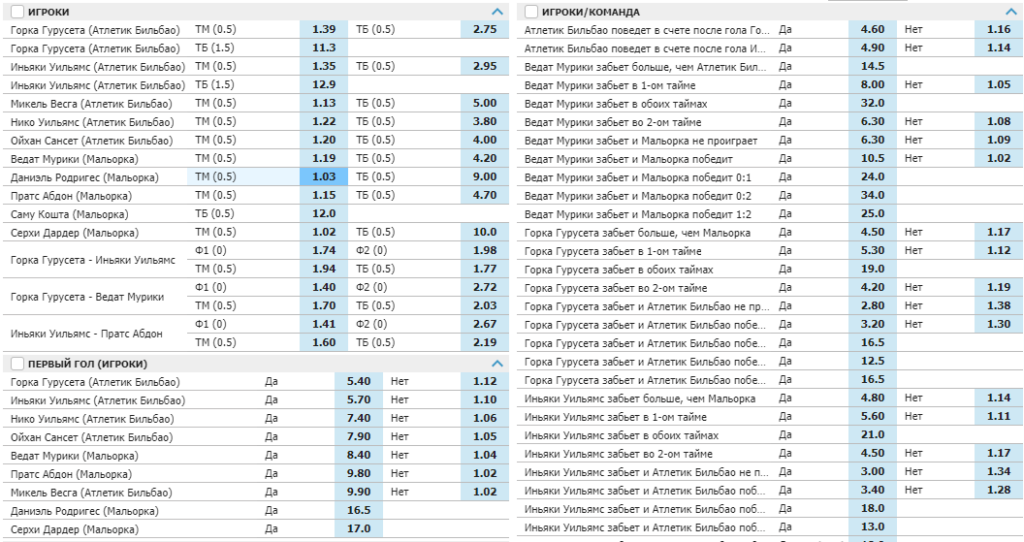Pick Нет 1.11 Иньяки Уильямс забьет в 1-ом тайме
The image size is (1024, 542).
tap(999, 416)
